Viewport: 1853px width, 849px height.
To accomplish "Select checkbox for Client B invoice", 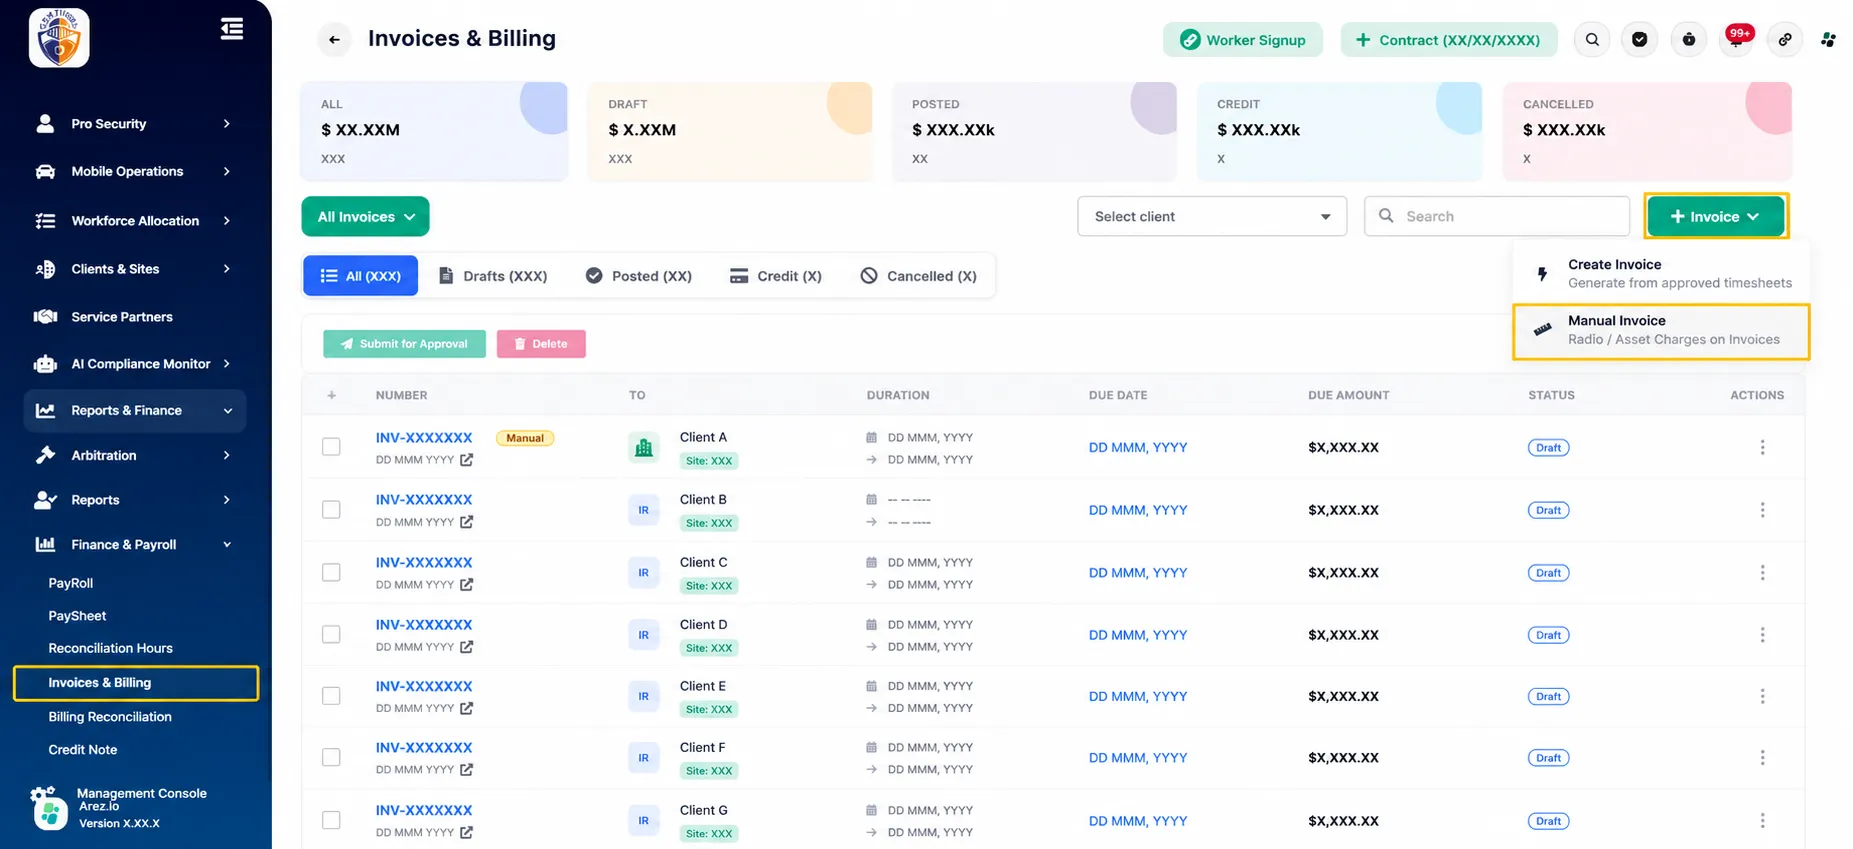I will click(x=331, y=510).
